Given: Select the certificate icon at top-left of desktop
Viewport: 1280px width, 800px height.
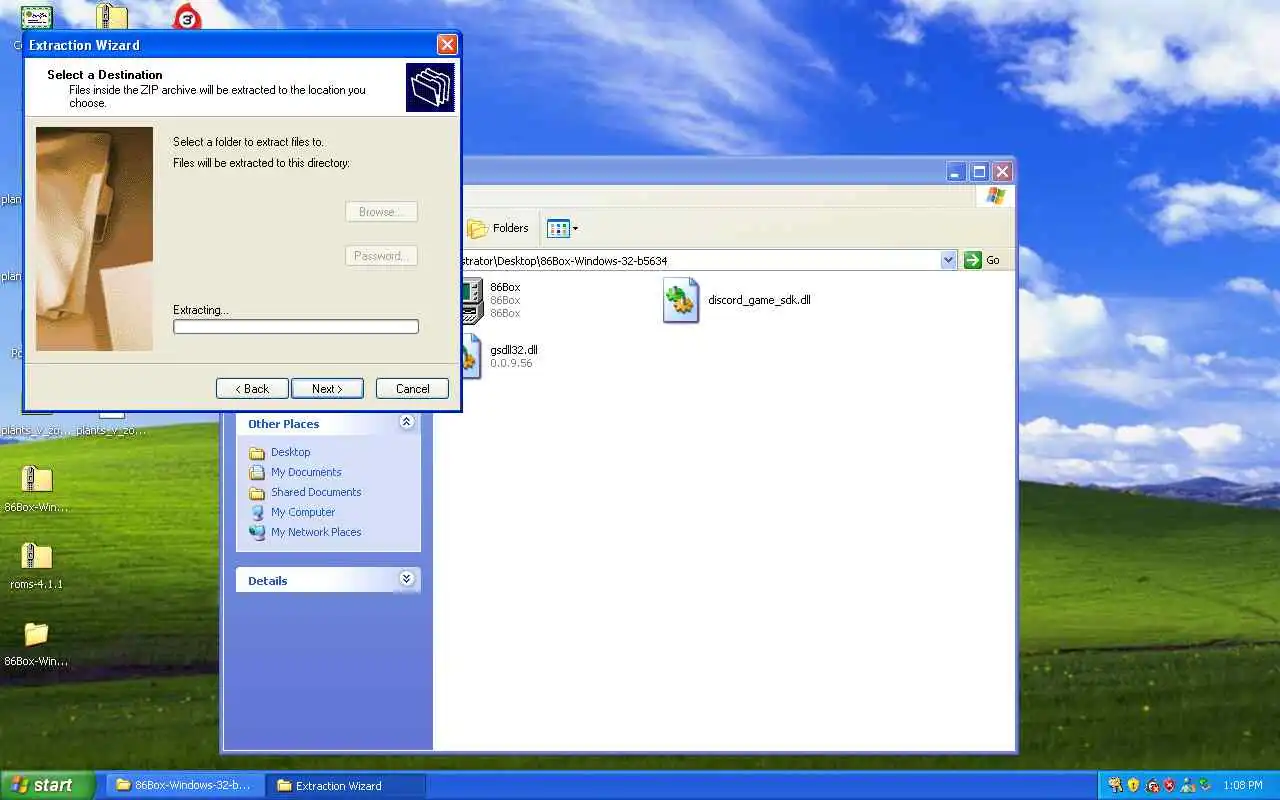Looking at the screenshot, I should click(x=36, y=17).
